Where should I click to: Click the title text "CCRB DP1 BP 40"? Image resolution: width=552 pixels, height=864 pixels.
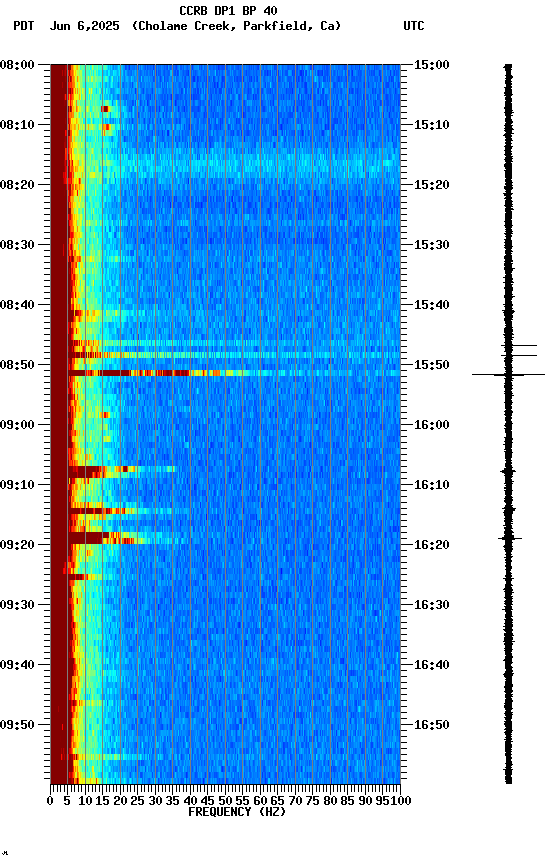click(x=228, y=10)
